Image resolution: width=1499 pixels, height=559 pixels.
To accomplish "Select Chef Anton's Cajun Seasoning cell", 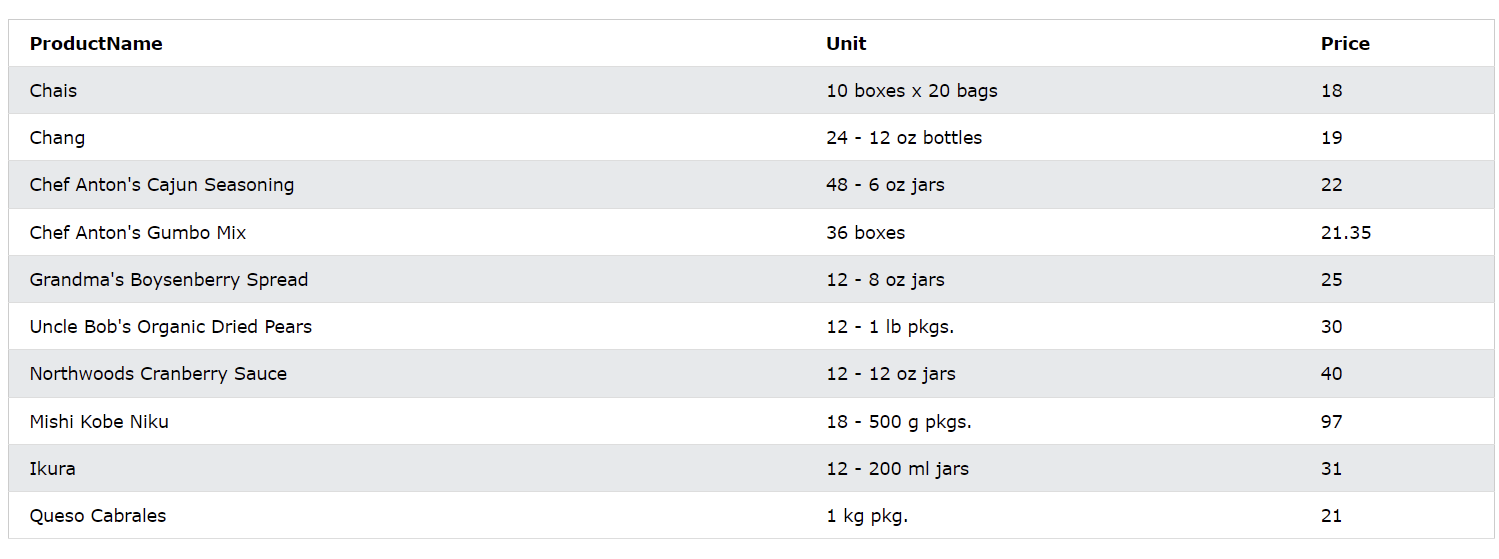I will pos(162,185).
